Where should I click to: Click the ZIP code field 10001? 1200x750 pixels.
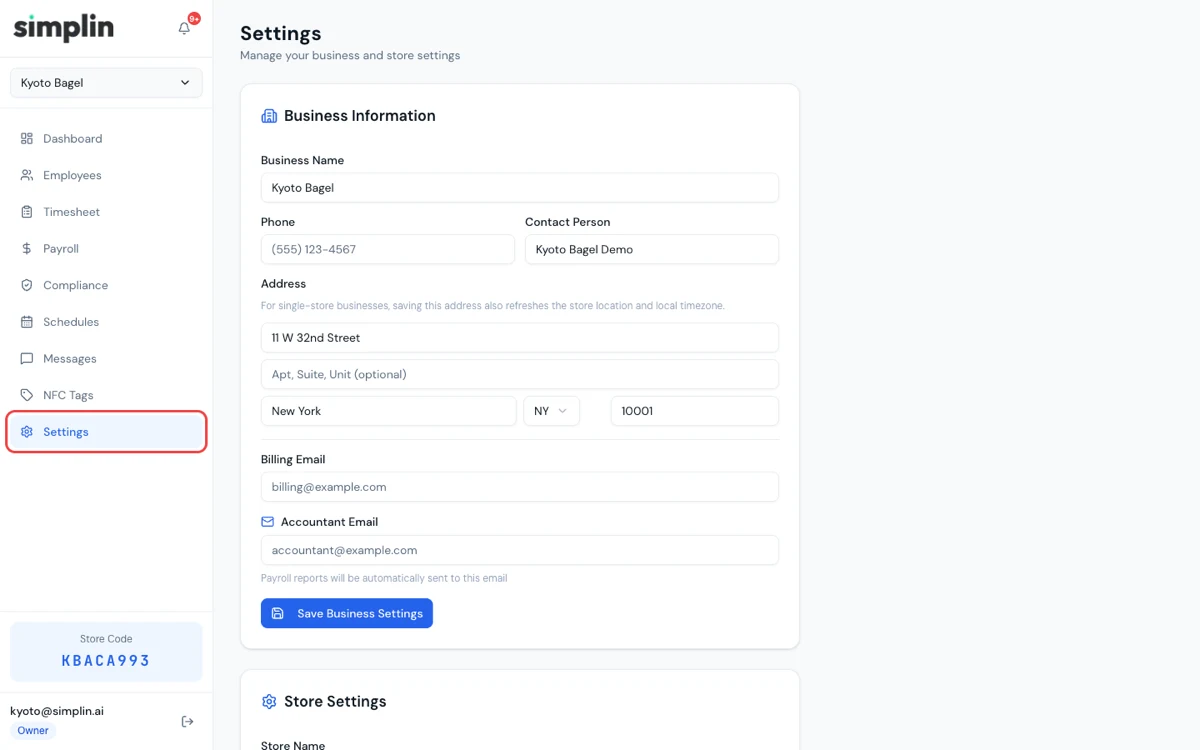click(695, 411)
